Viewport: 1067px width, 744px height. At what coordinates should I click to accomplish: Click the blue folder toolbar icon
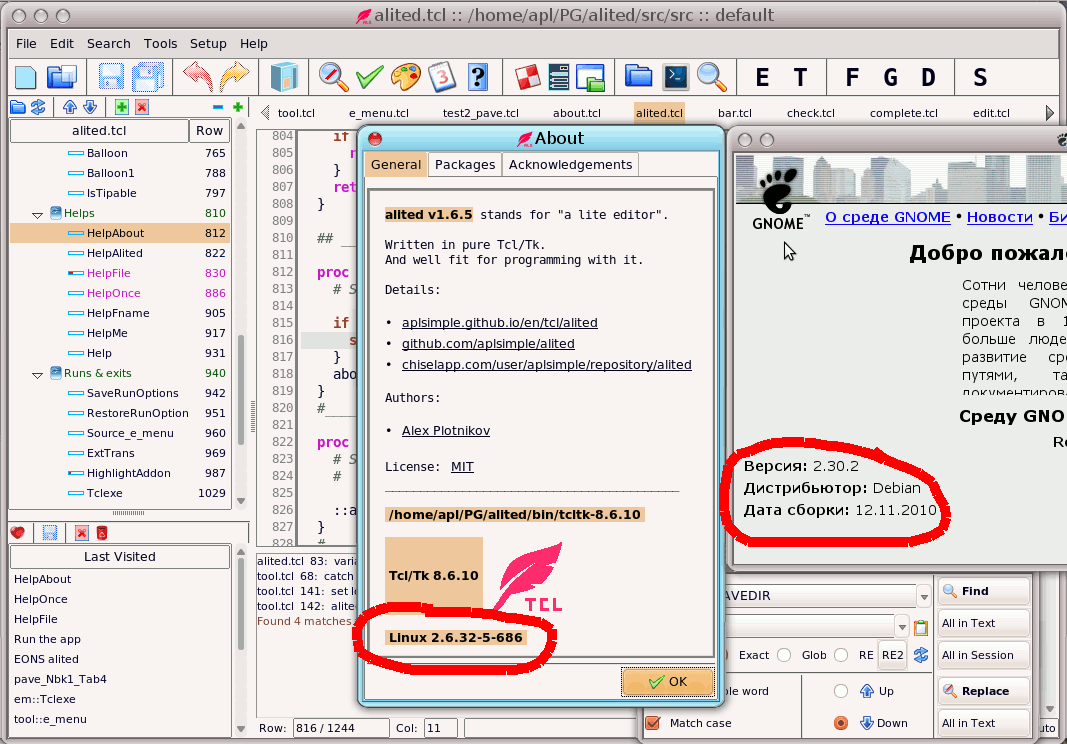click(x=638, y=76)
